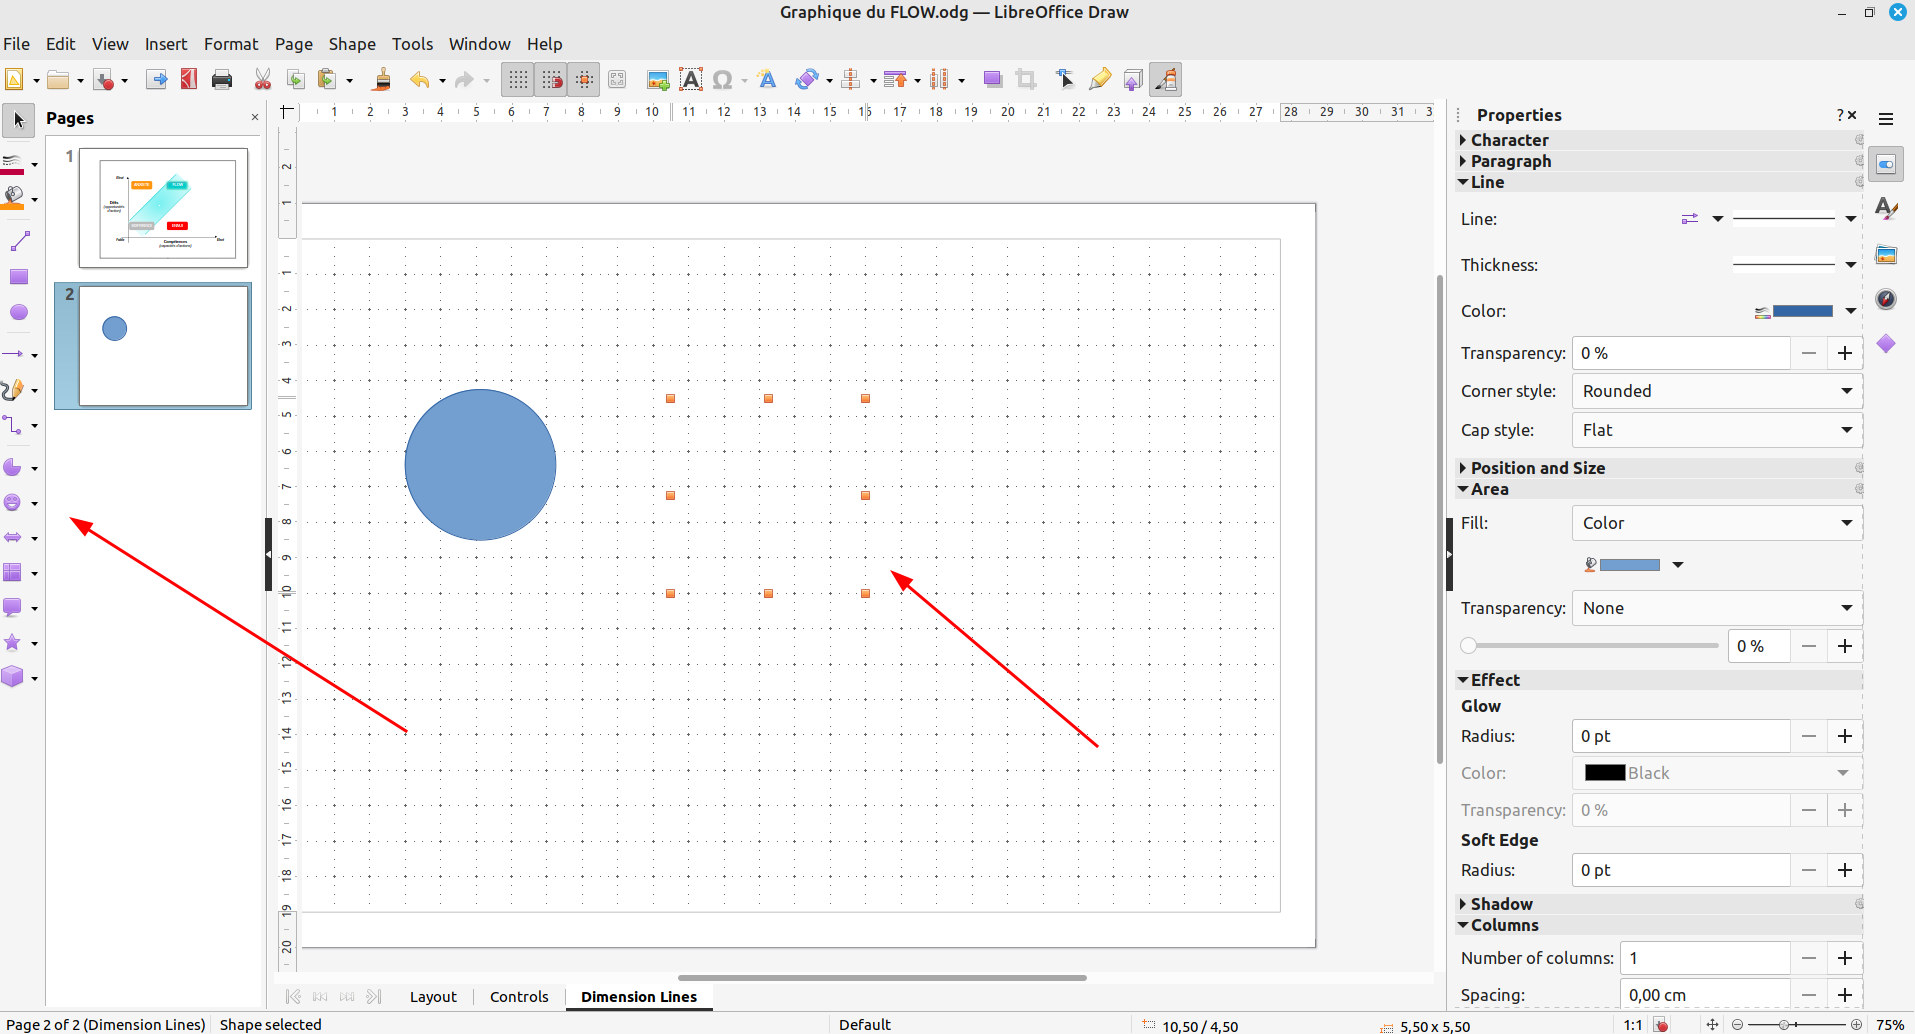Open the Shape menu
The width and height of the screenshot is (1915, 1034).
pyautogui.click(x=352, y=44)
